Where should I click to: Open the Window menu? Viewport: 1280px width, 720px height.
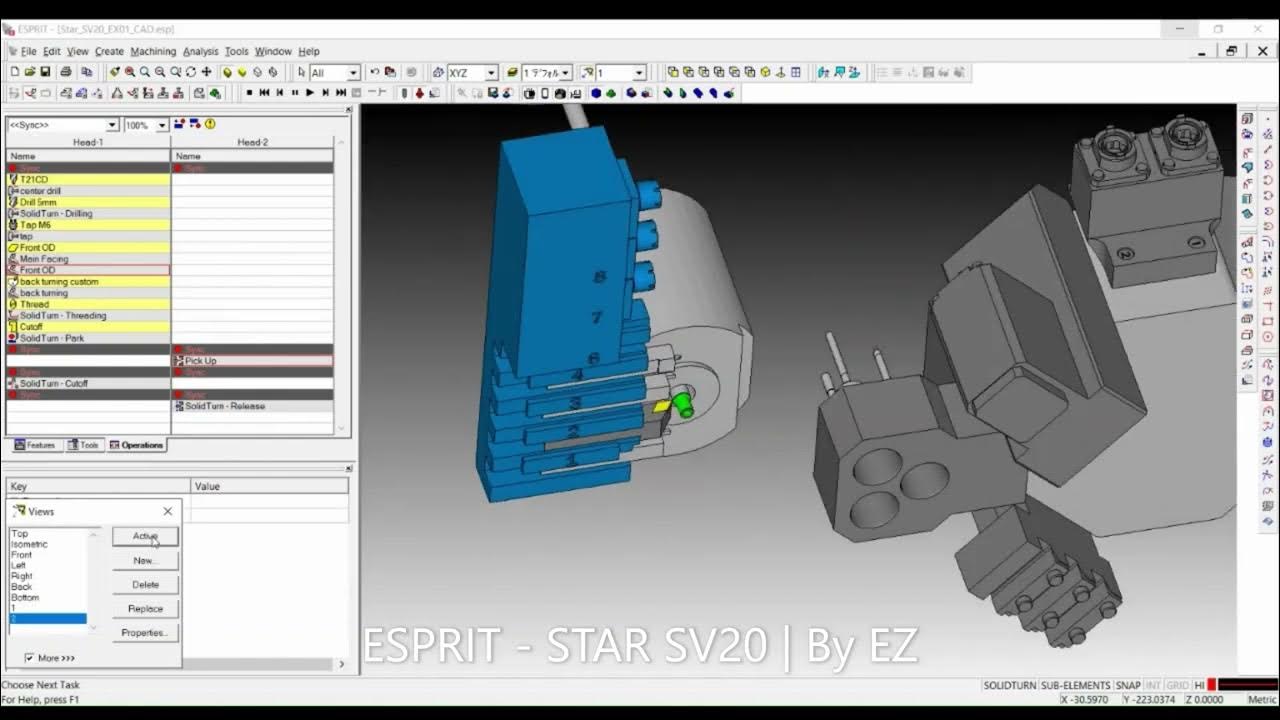pos(273,51)
